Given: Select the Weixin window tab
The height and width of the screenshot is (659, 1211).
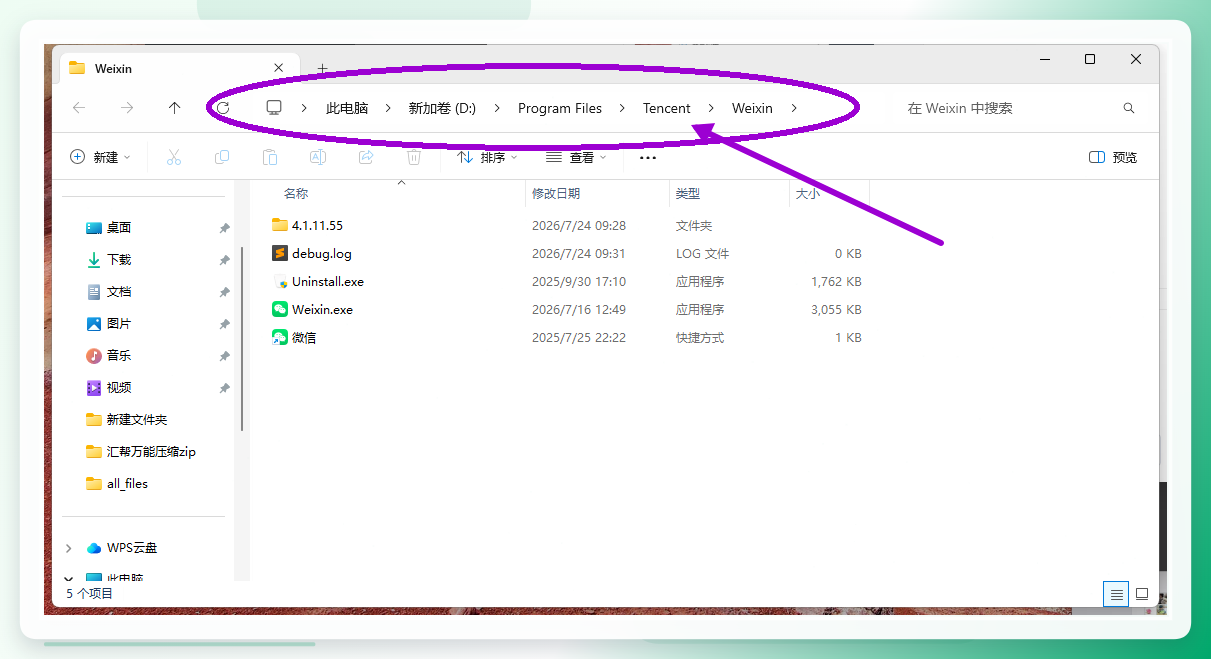Looking at the screenshot, I should pyautogui.click(x=178, y=68).
